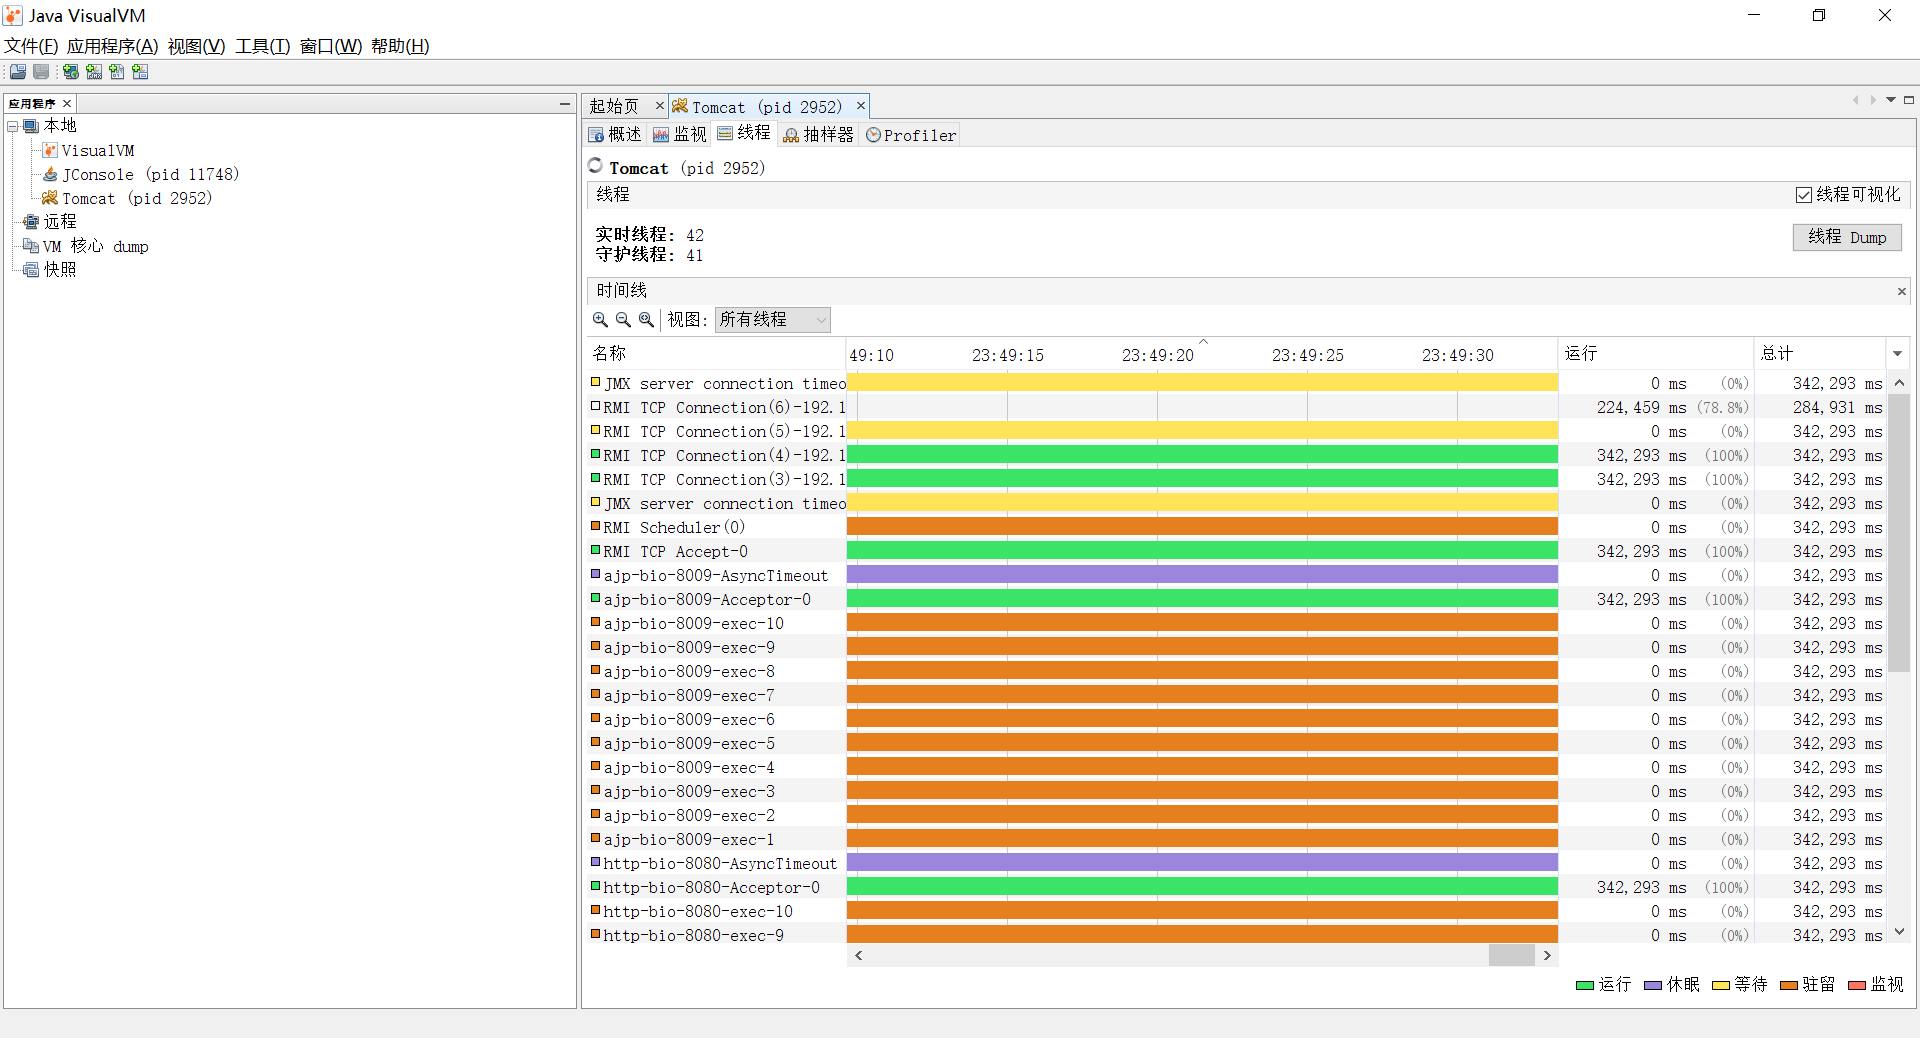Click the zoom out timeline magnifier icon

point(623,320)
